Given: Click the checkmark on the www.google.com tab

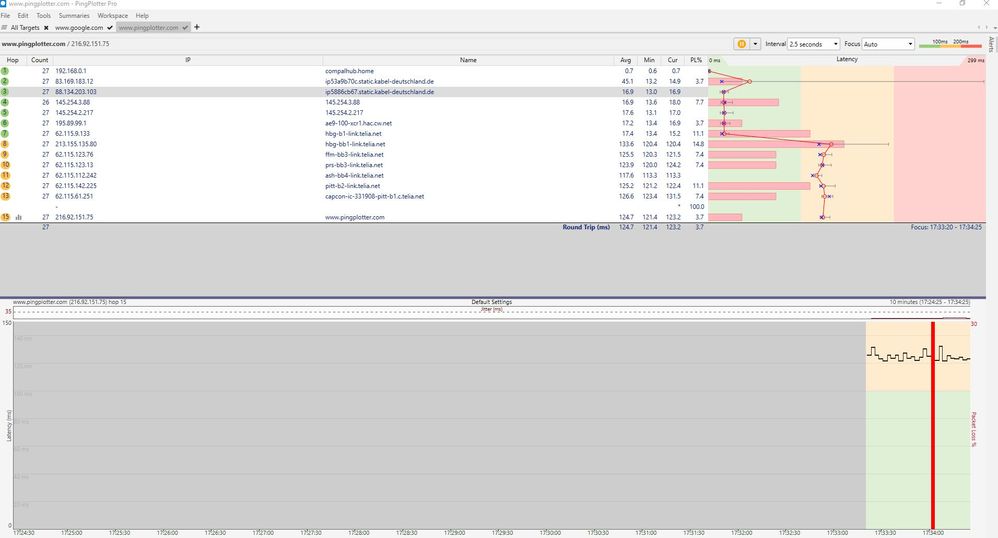Looking at the screenshot, I should (x=109, y=28).
